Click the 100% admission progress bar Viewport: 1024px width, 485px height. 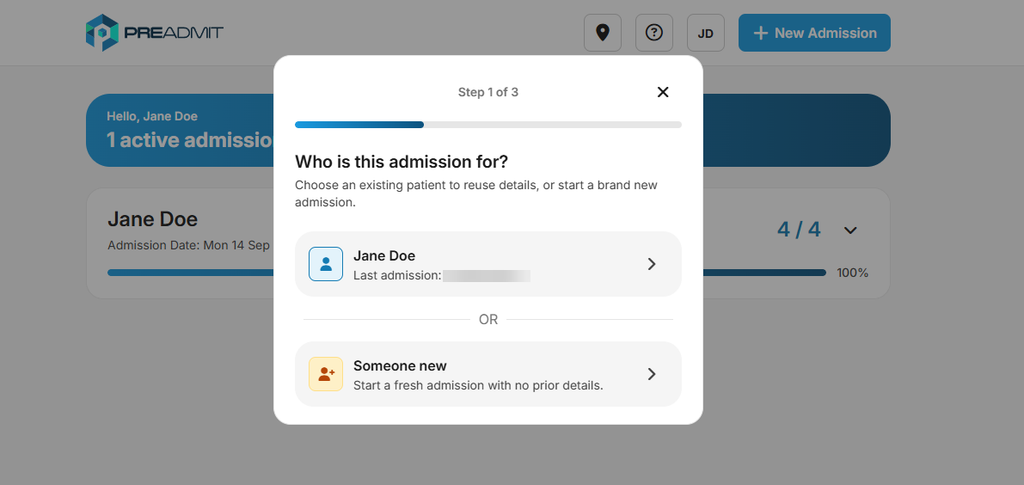(x=466, y=273)
